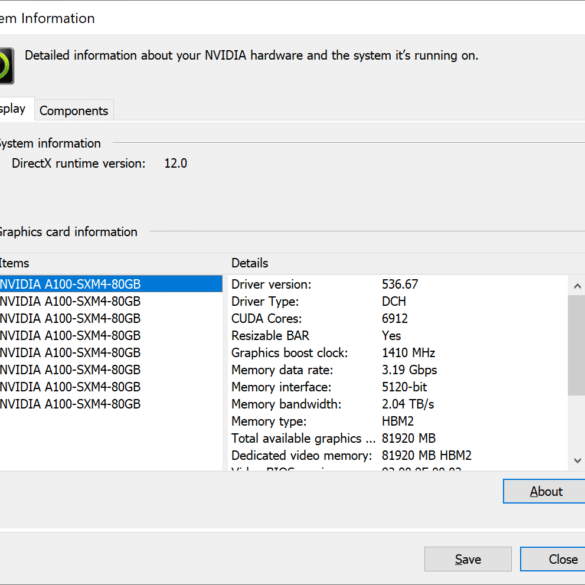
Task: Select the last NVIDIA A100-SXM4-80GB entry in Items
Action: coord(70,404)
